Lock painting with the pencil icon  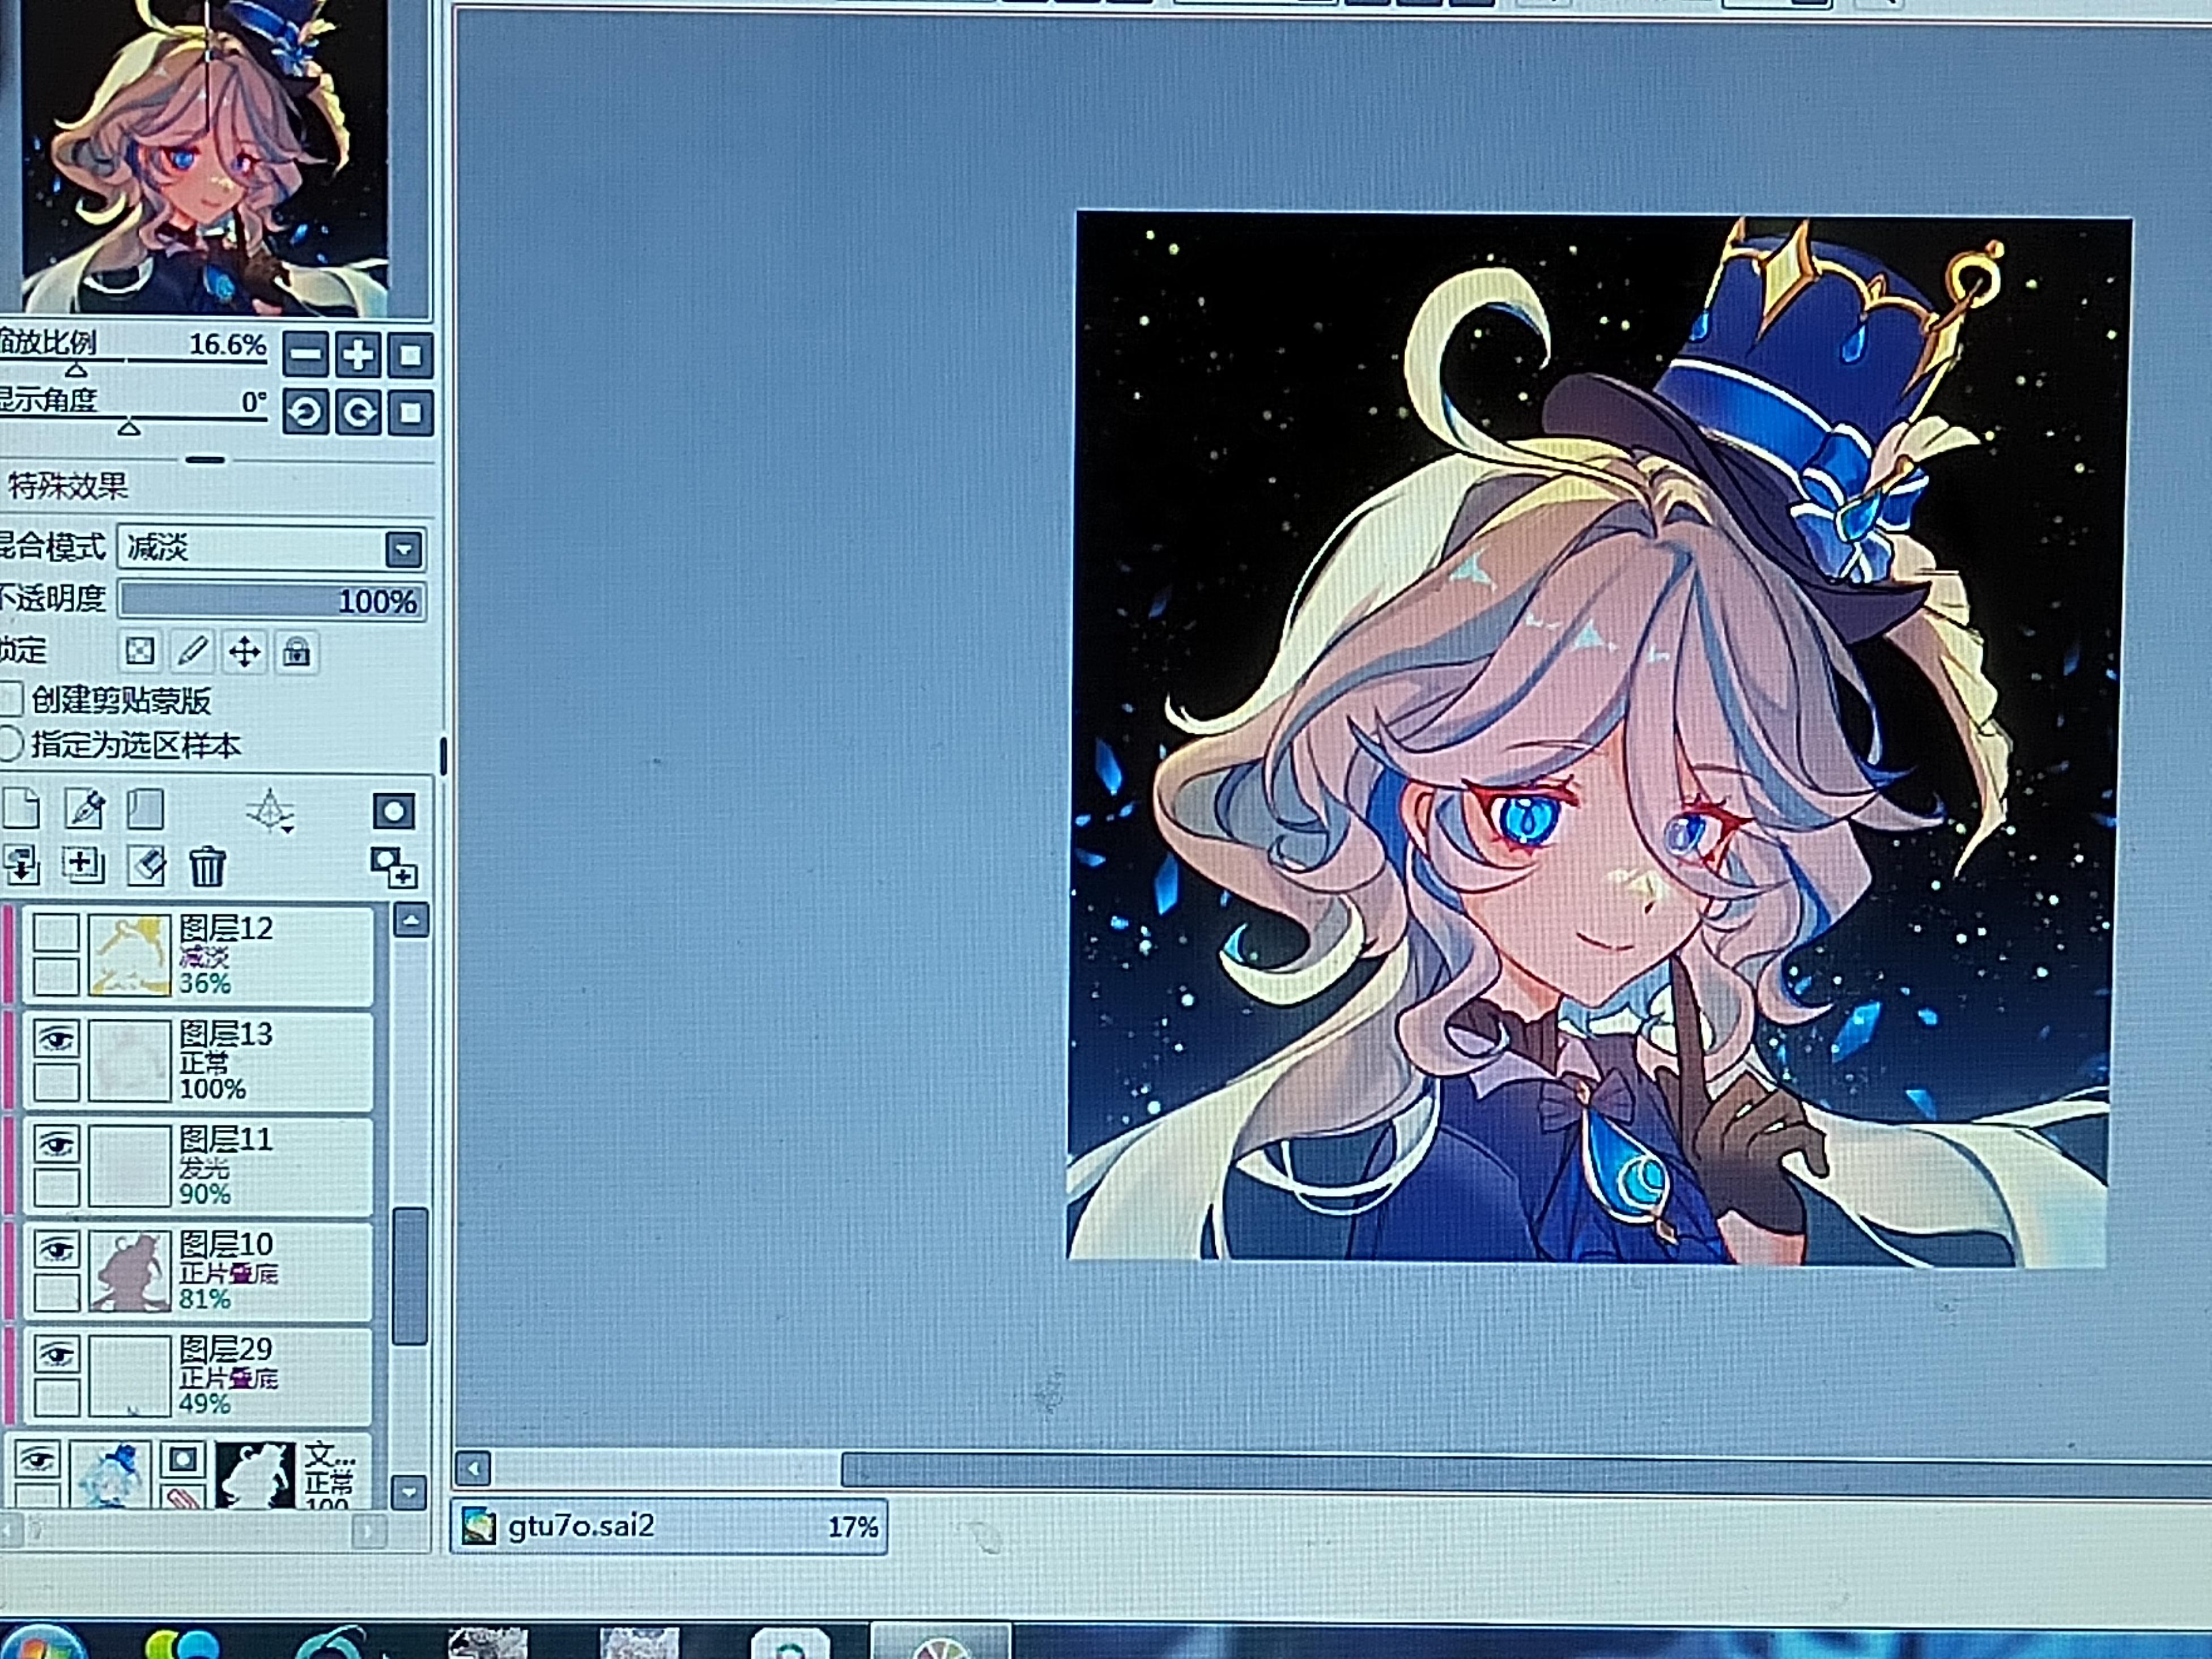[x=192, y=652]
